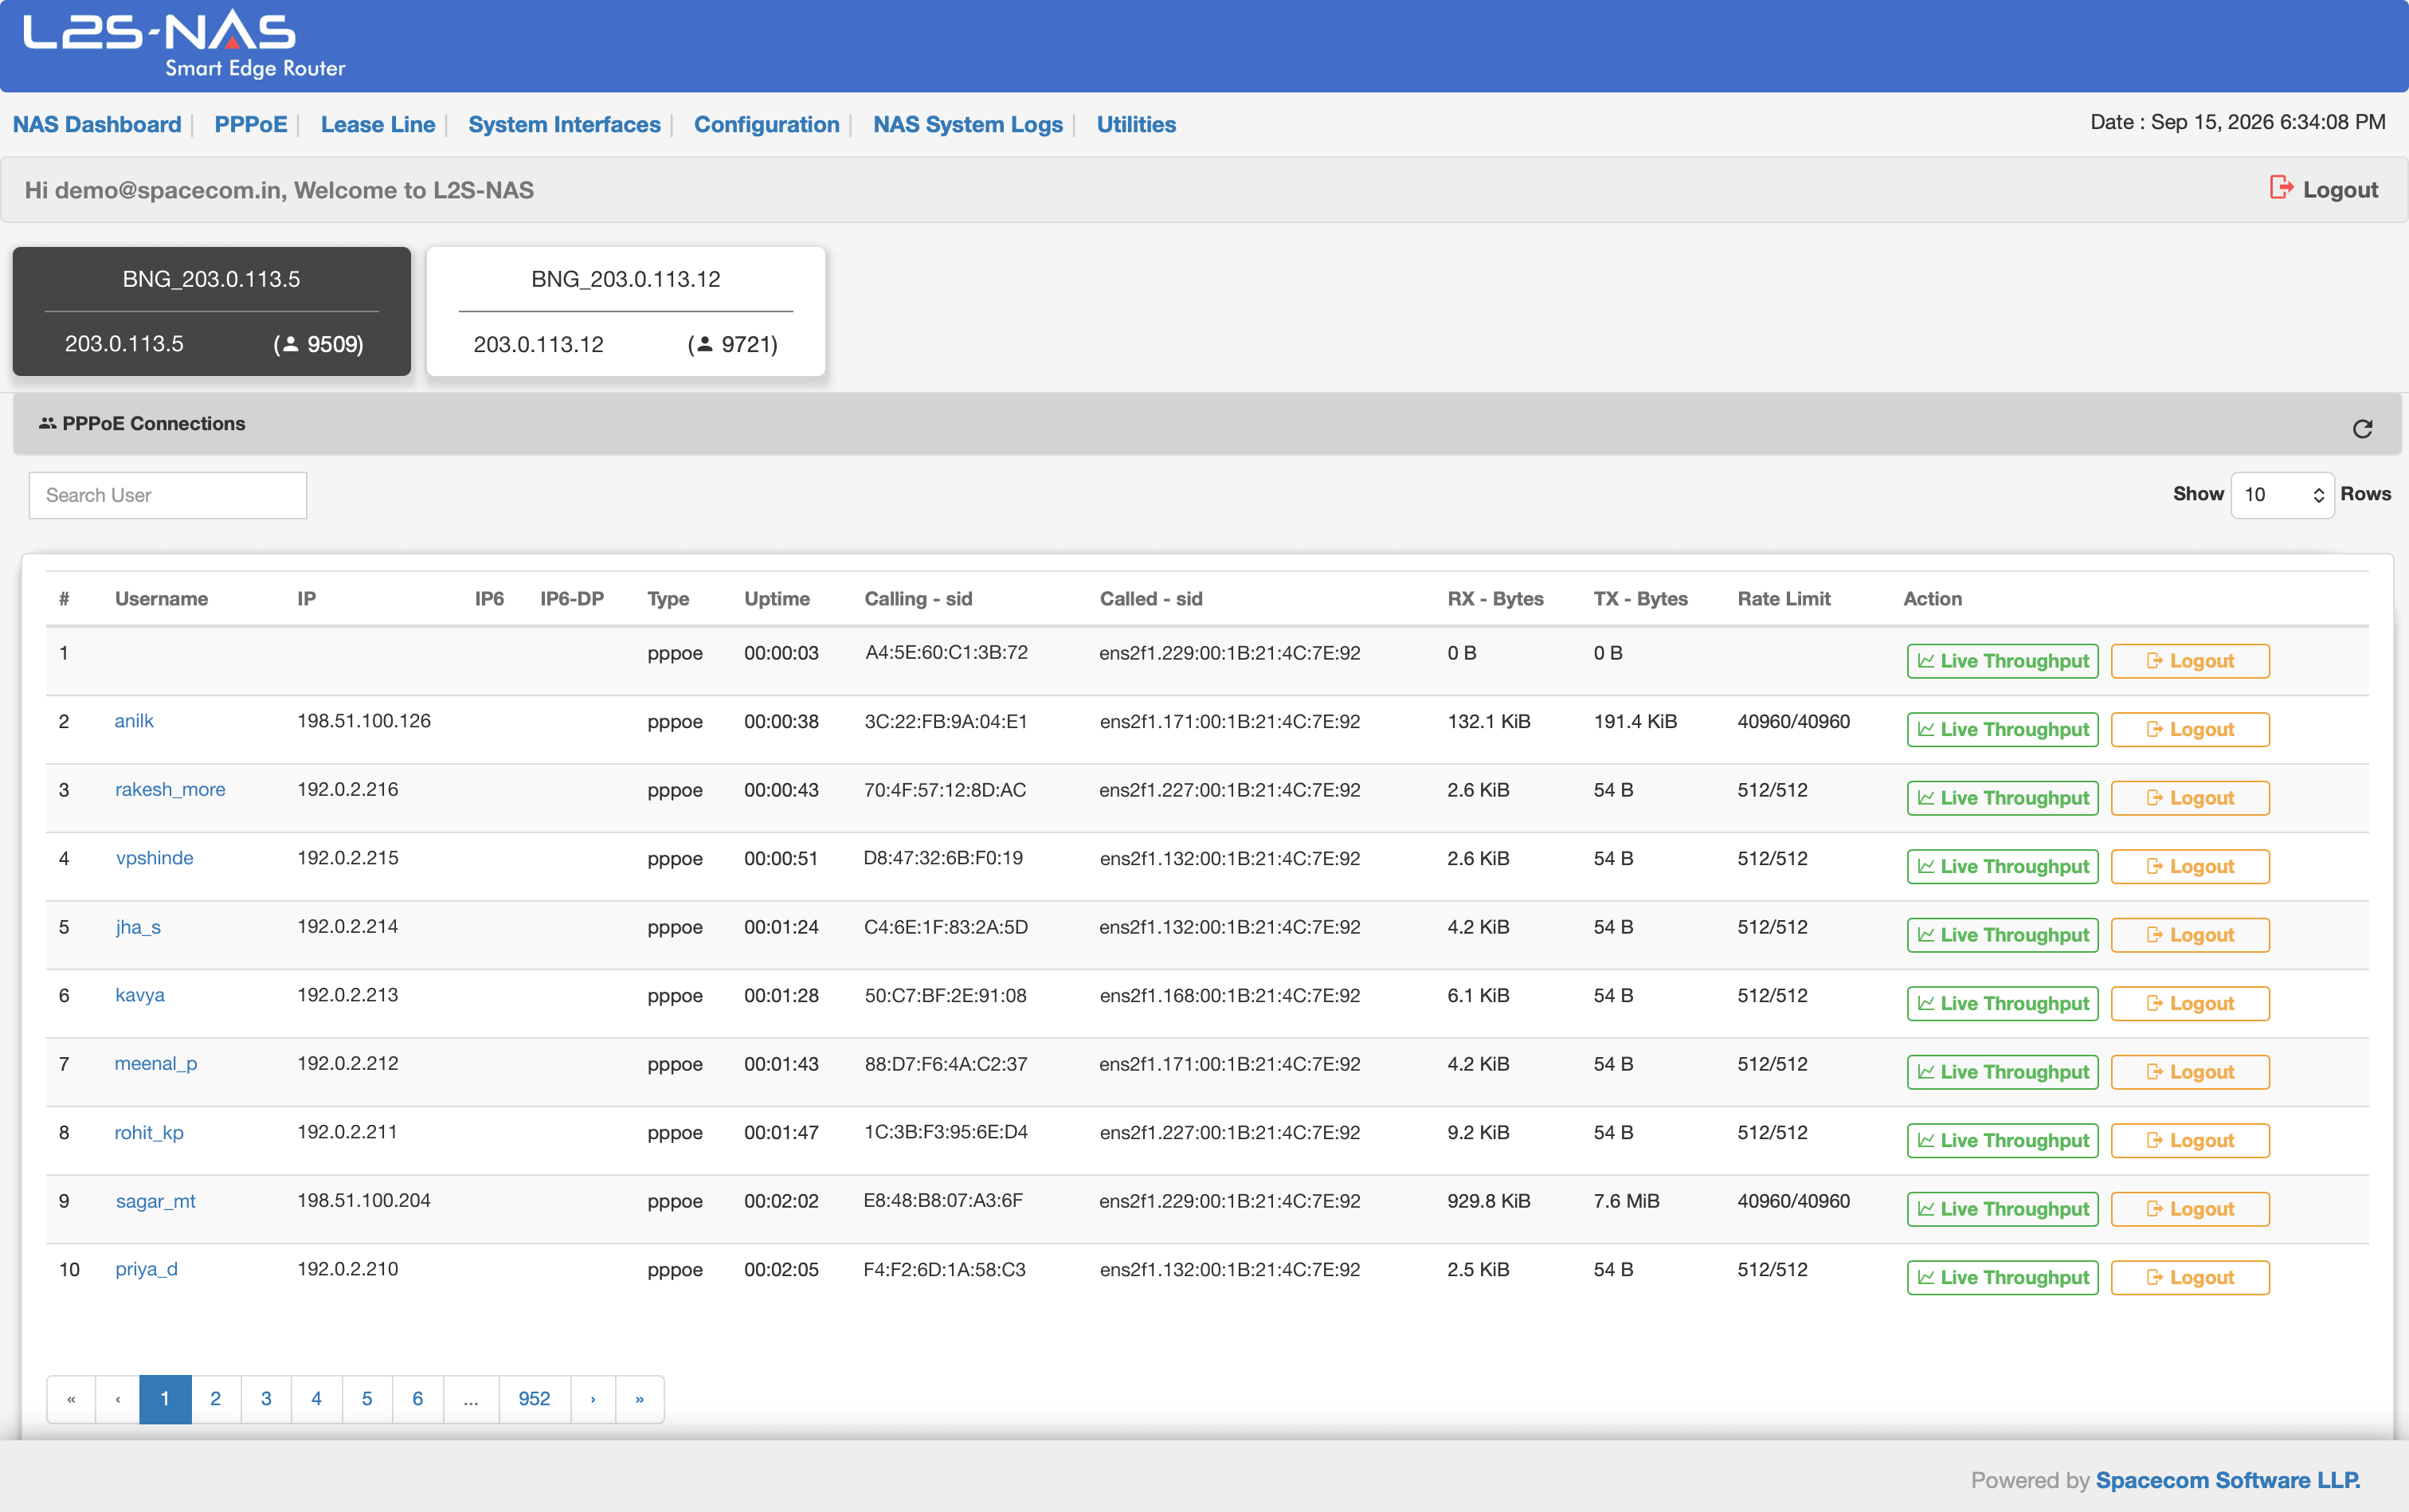
Task: Open the PPPoE menu
Action: [x=250, y=124]
